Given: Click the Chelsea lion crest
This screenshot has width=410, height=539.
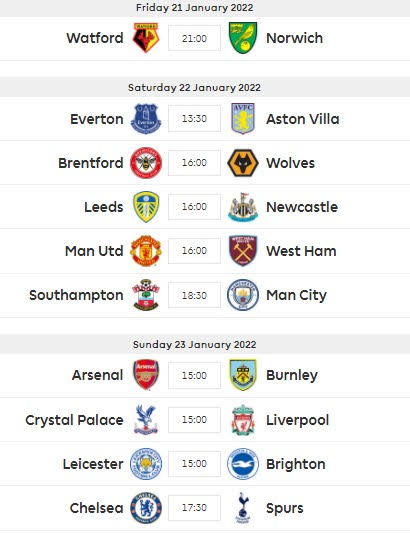Looking at the screenshot, I should pyautogui.click(x=146, y=508).
